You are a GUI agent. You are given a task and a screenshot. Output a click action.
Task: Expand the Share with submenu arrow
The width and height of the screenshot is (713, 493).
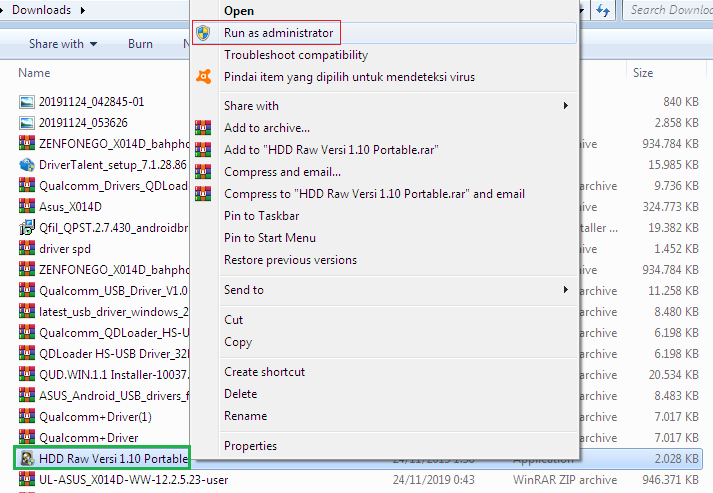point(566,106)
